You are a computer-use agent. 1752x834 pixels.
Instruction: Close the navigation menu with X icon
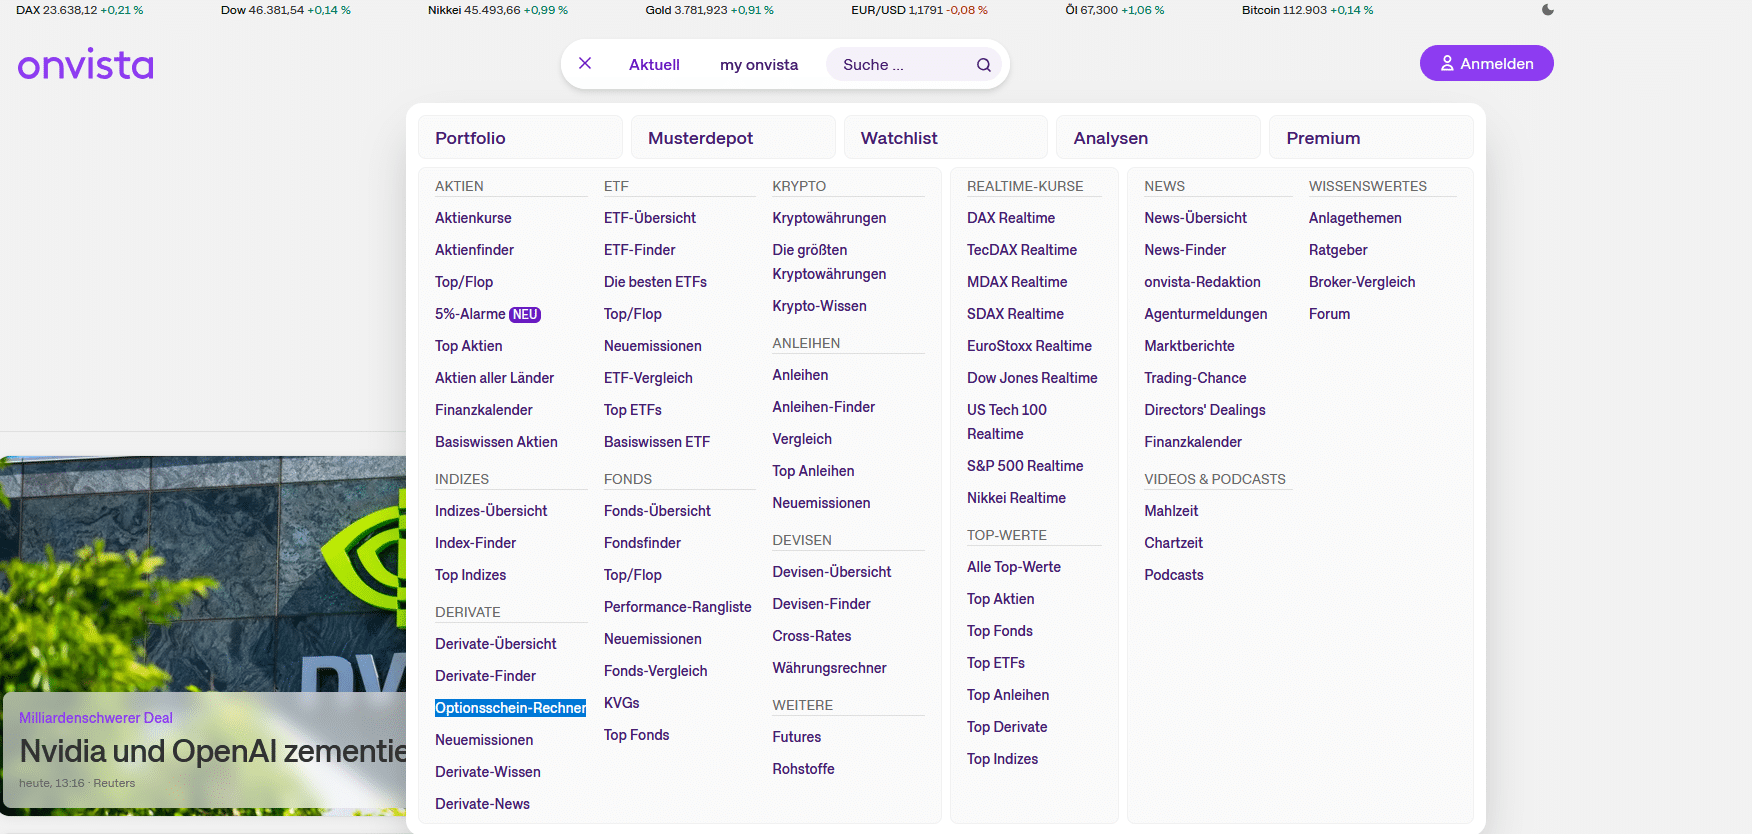[585, 64]
